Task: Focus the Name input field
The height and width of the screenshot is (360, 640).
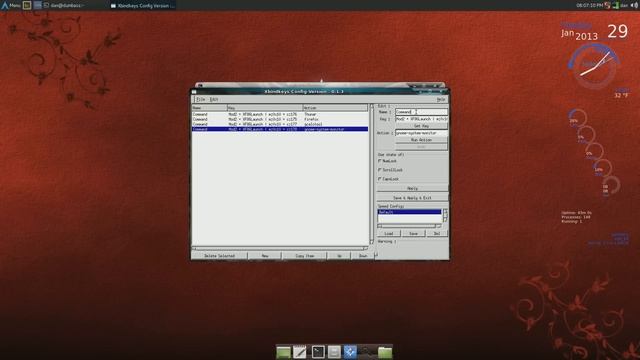Action: pos(421,112)
